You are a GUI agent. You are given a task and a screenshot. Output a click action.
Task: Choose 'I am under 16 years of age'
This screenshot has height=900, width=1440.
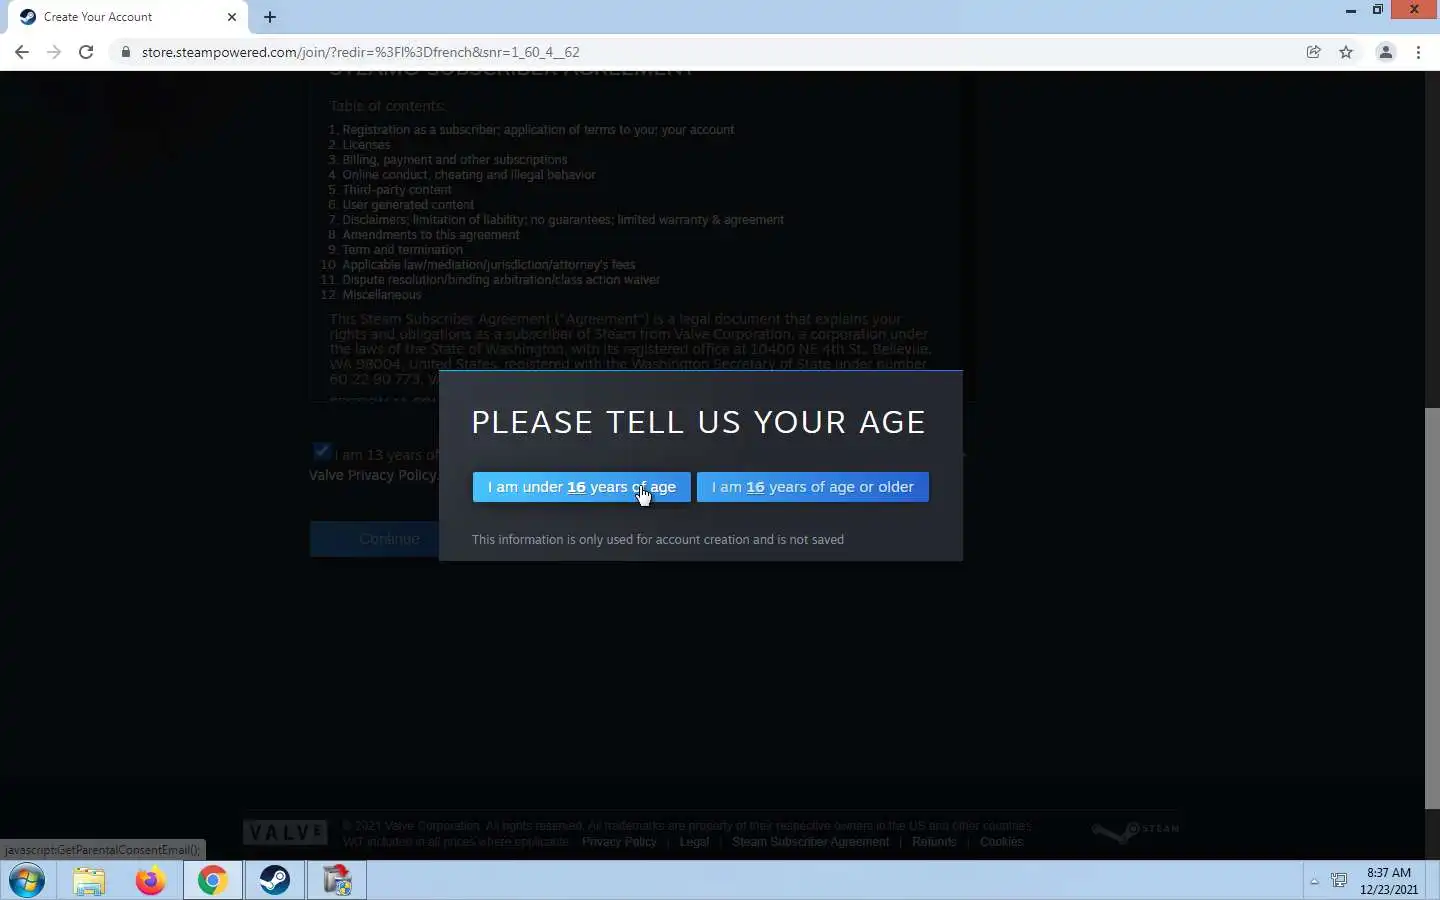point(581,487)
